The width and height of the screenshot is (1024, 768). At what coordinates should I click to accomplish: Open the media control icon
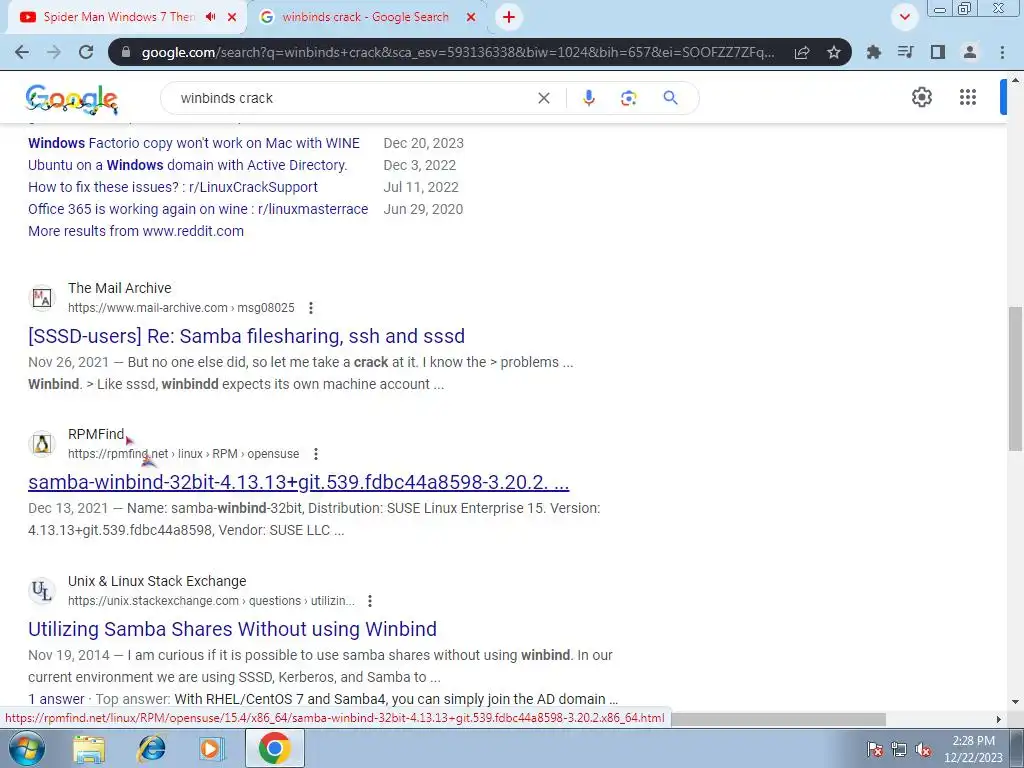point(905,52)
